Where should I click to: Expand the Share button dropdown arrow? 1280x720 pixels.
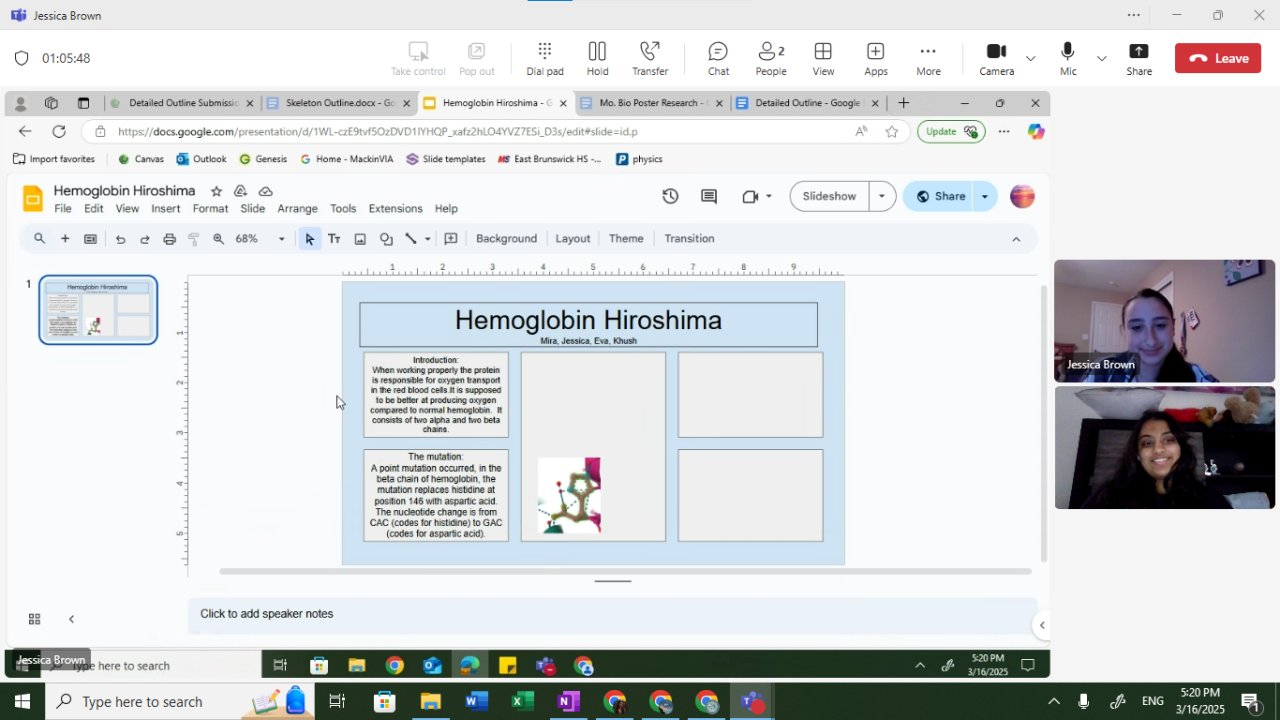[x=985, y=196]
